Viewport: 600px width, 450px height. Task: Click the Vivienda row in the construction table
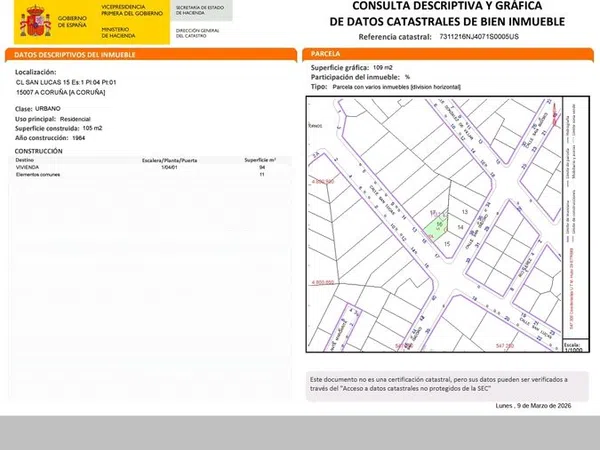pyautogui.click(x=28, y=167)
